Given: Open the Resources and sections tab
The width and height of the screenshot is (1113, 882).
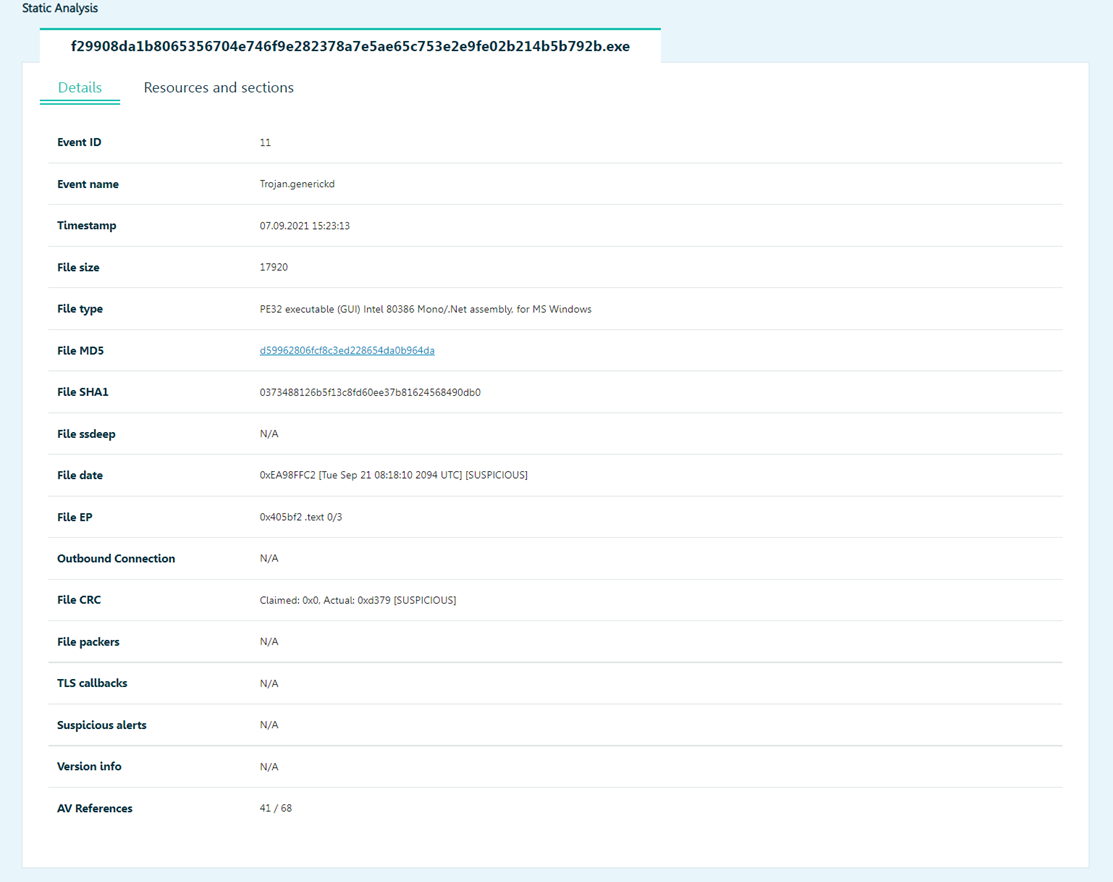Looking at the screenshot, I should click(218, 88).
